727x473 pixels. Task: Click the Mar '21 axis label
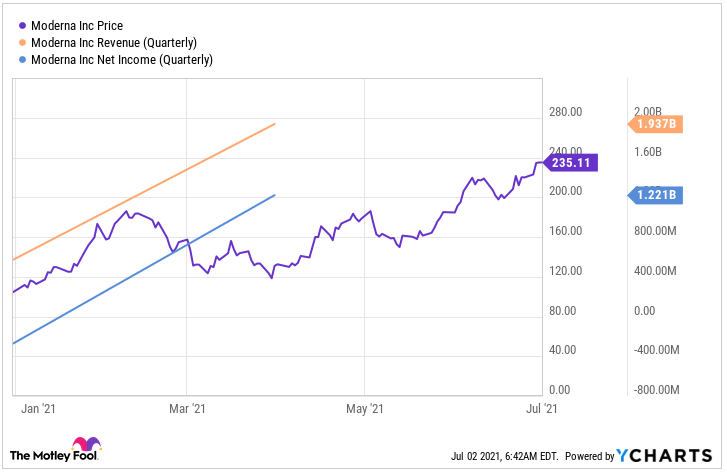pos(186,409)
